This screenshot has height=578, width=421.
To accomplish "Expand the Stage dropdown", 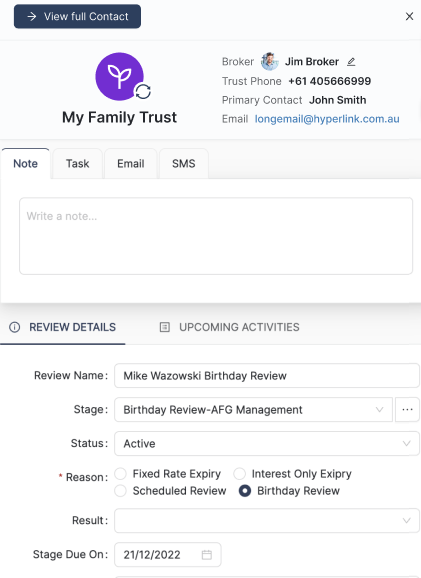I will click(253, 410).
